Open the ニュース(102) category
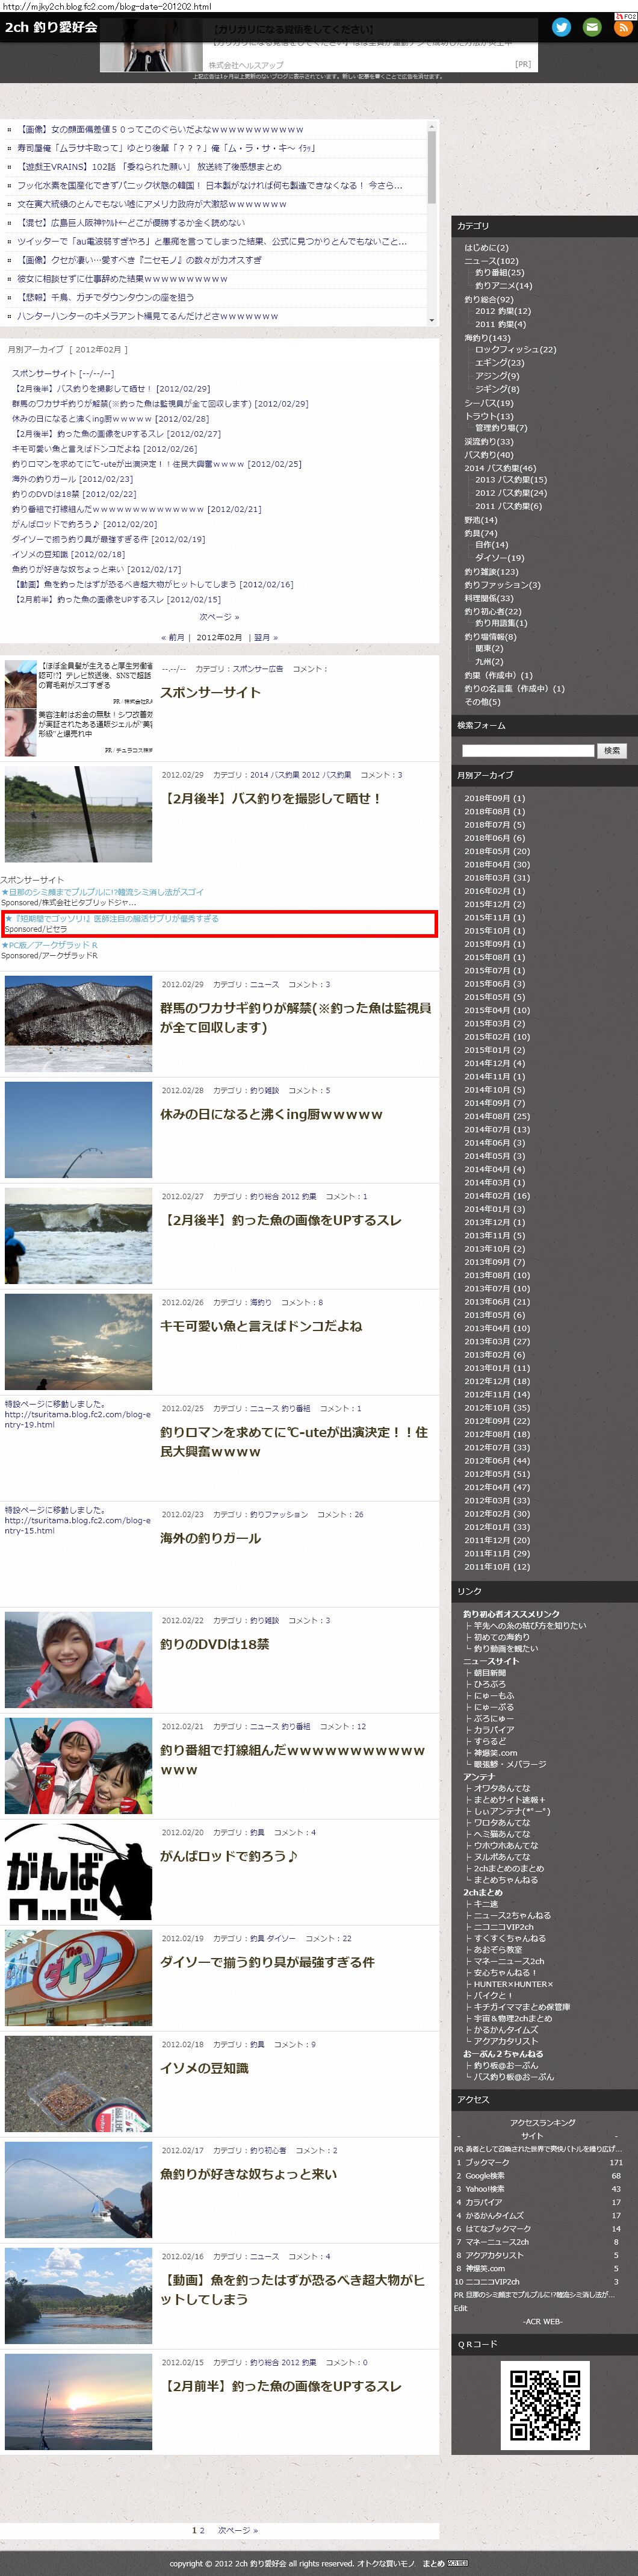Viewport: 638px width, 2576px height. pos(491,261)
